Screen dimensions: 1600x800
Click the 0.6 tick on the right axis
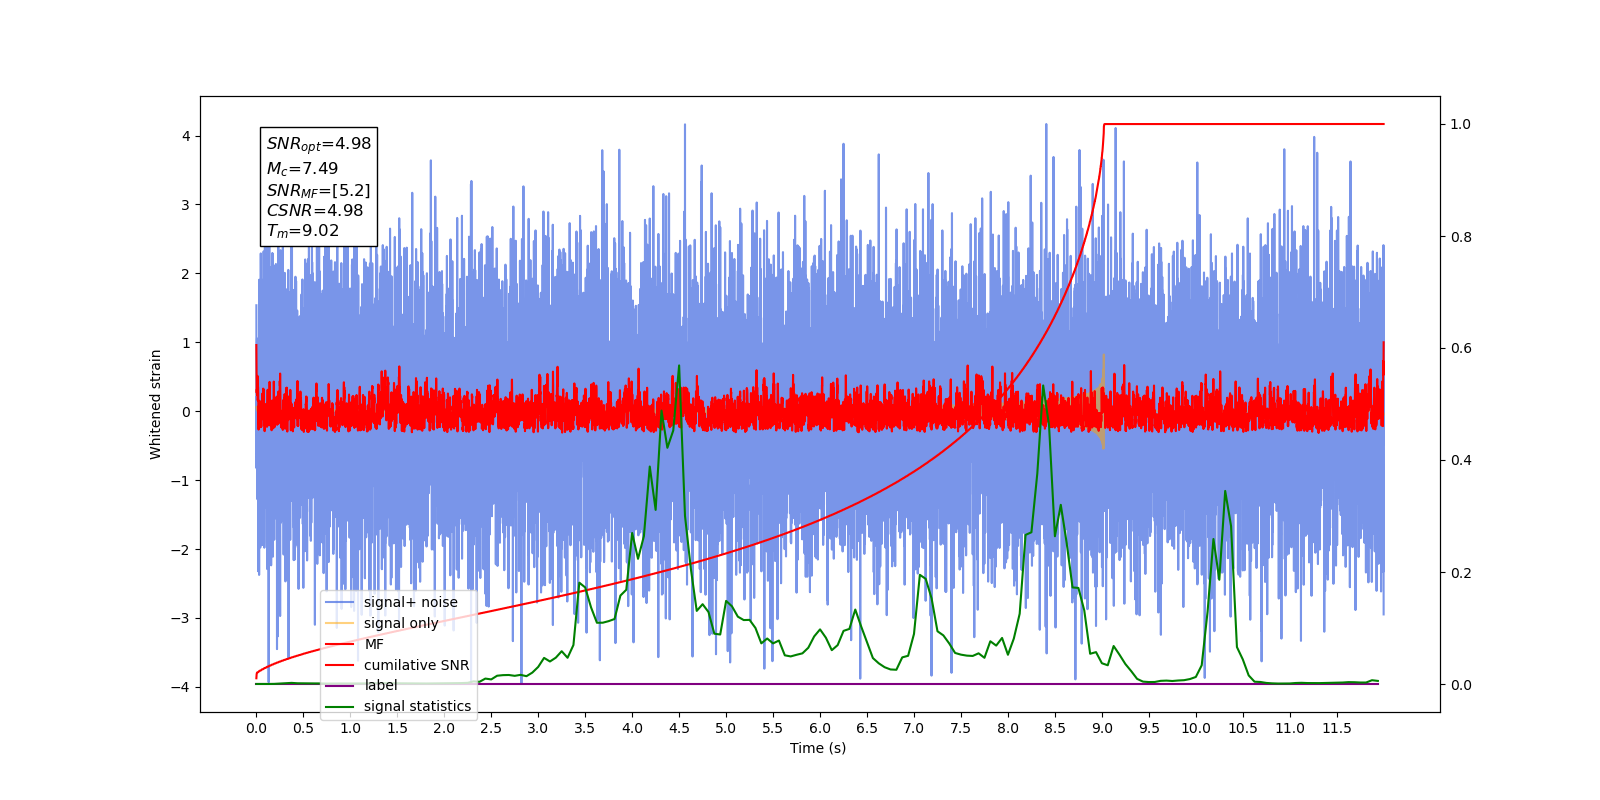[x=1461, y=348]
